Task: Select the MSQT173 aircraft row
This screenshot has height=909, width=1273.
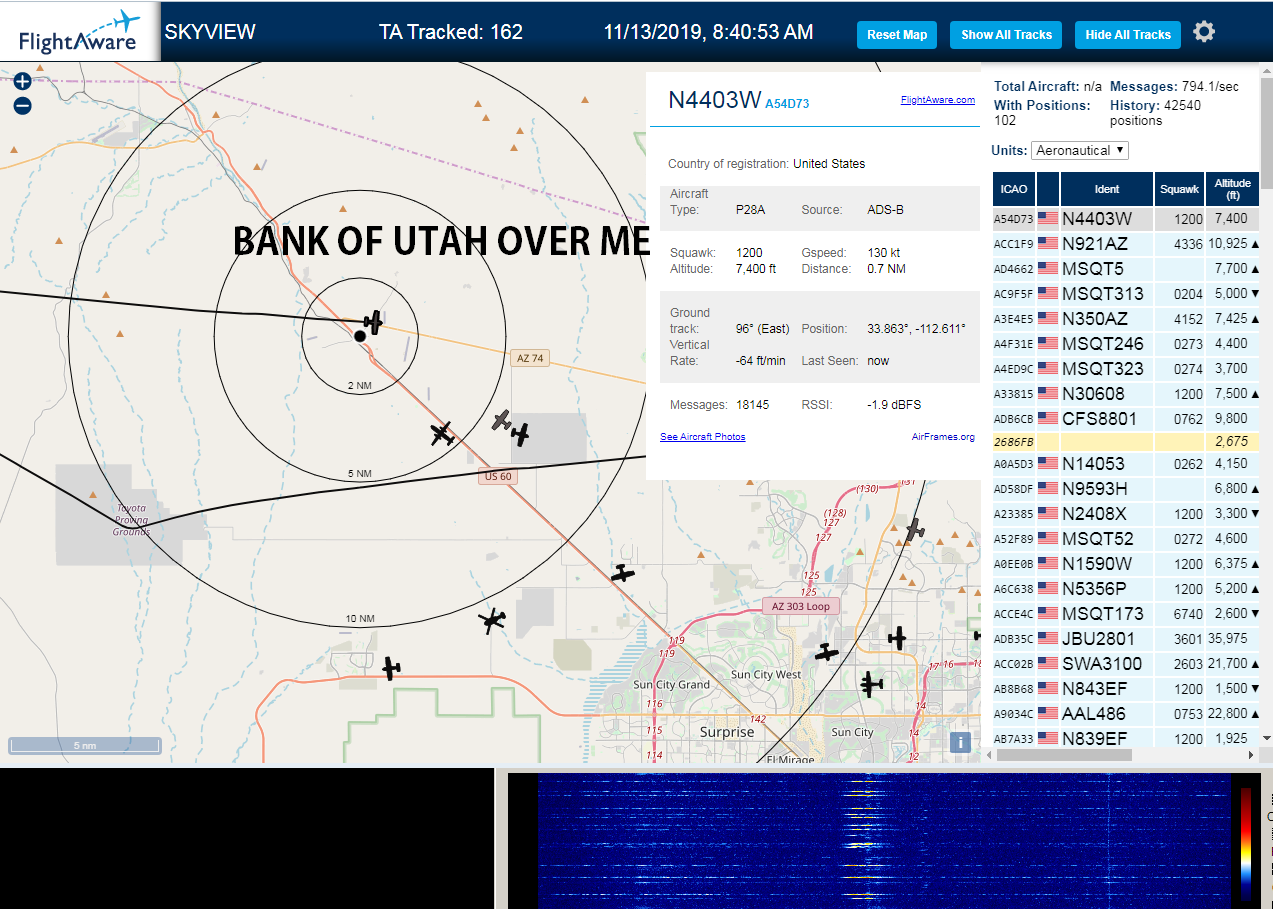Action: 1126,614
